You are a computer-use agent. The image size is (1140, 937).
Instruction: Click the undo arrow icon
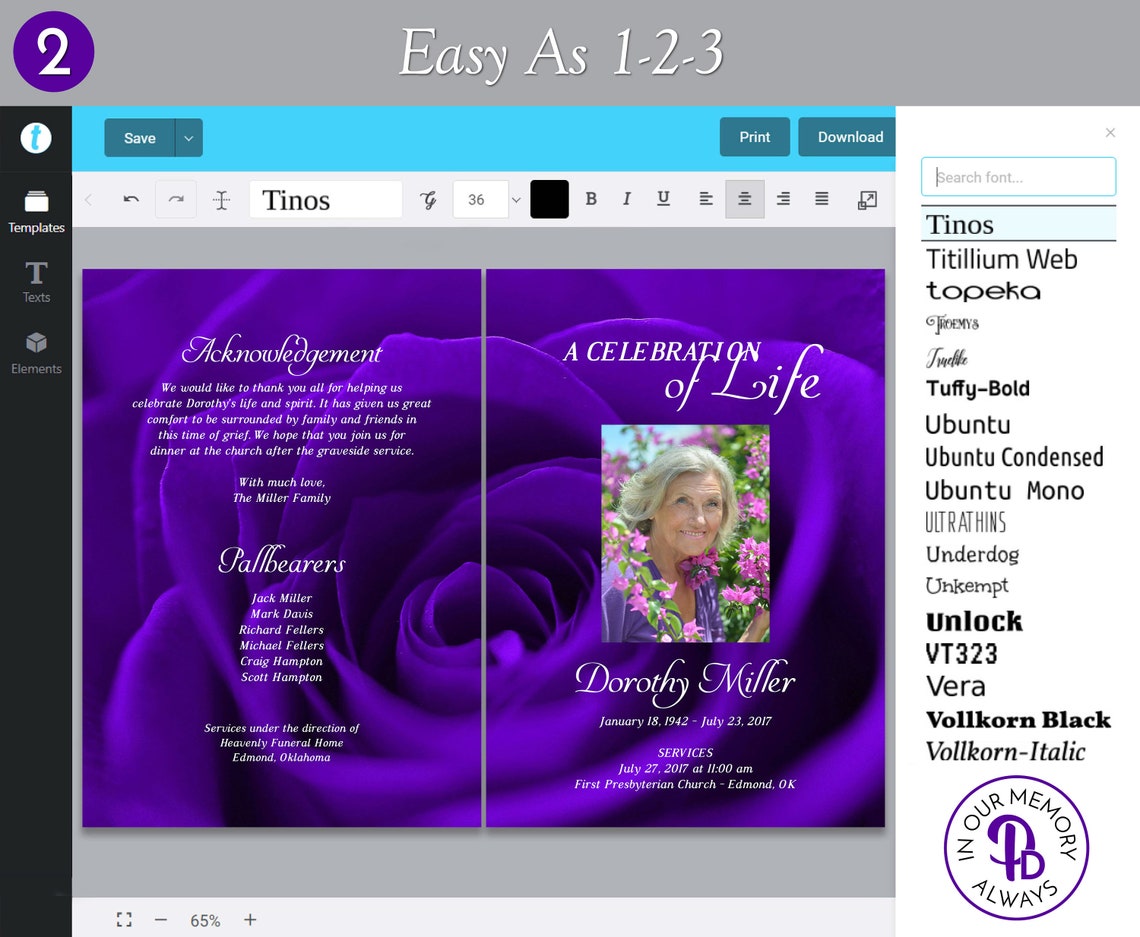point(131,199)
